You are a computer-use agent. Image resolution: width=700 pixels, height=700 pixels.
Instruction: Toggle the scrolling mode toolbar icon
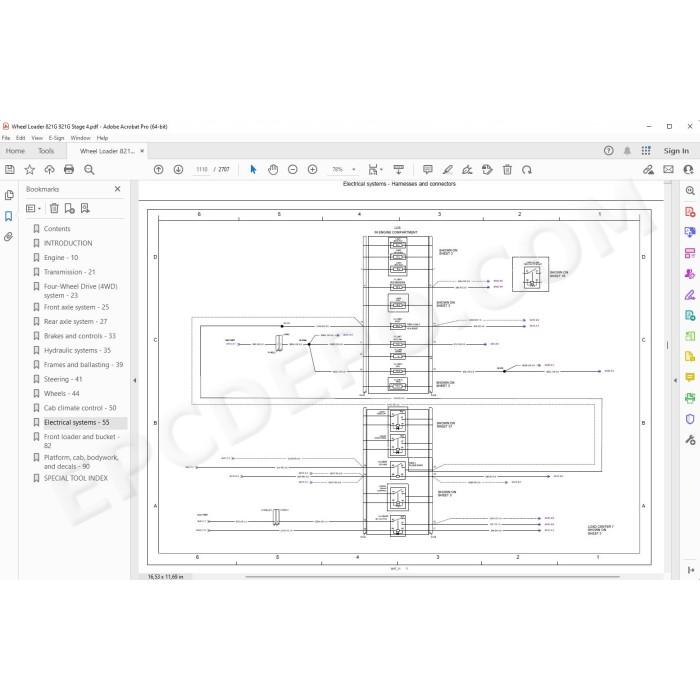398,170
